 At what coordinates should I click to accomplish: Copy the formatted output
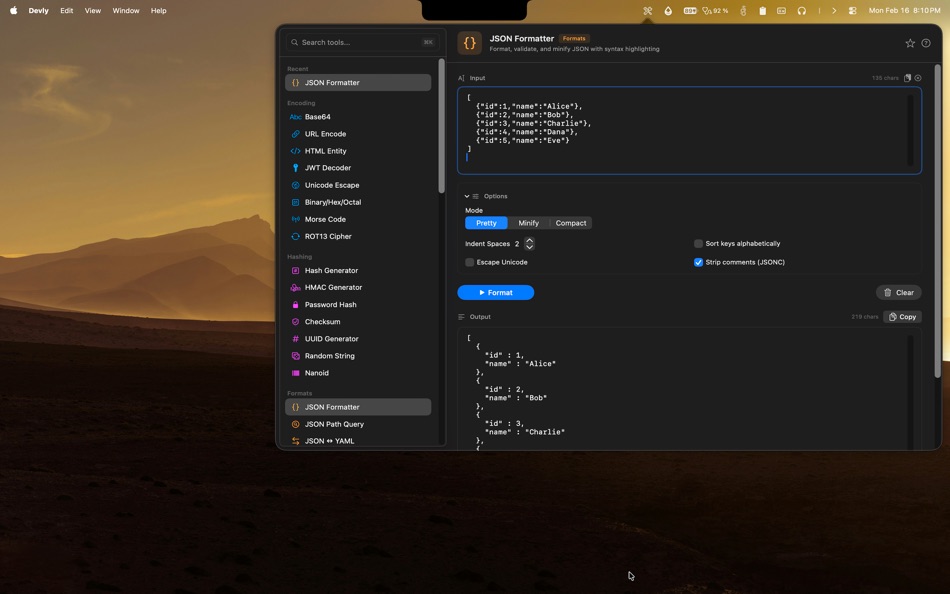[901, 316]
